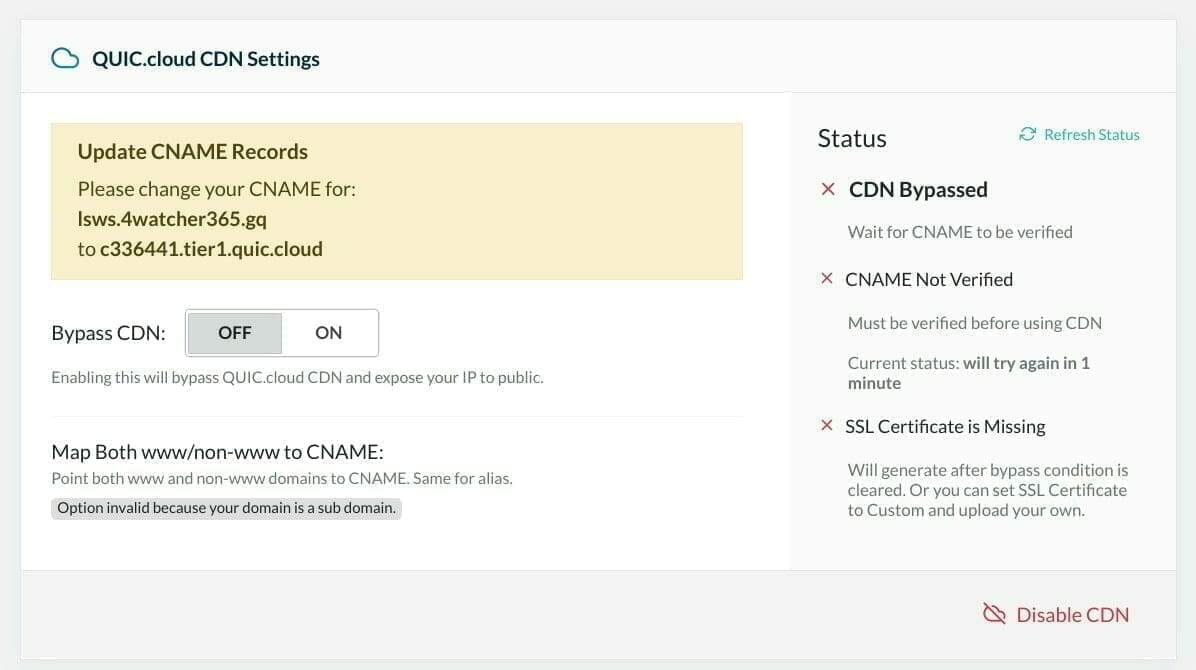
Task: Click the SSL Certificate is Missing label
Action: [945, 427]
